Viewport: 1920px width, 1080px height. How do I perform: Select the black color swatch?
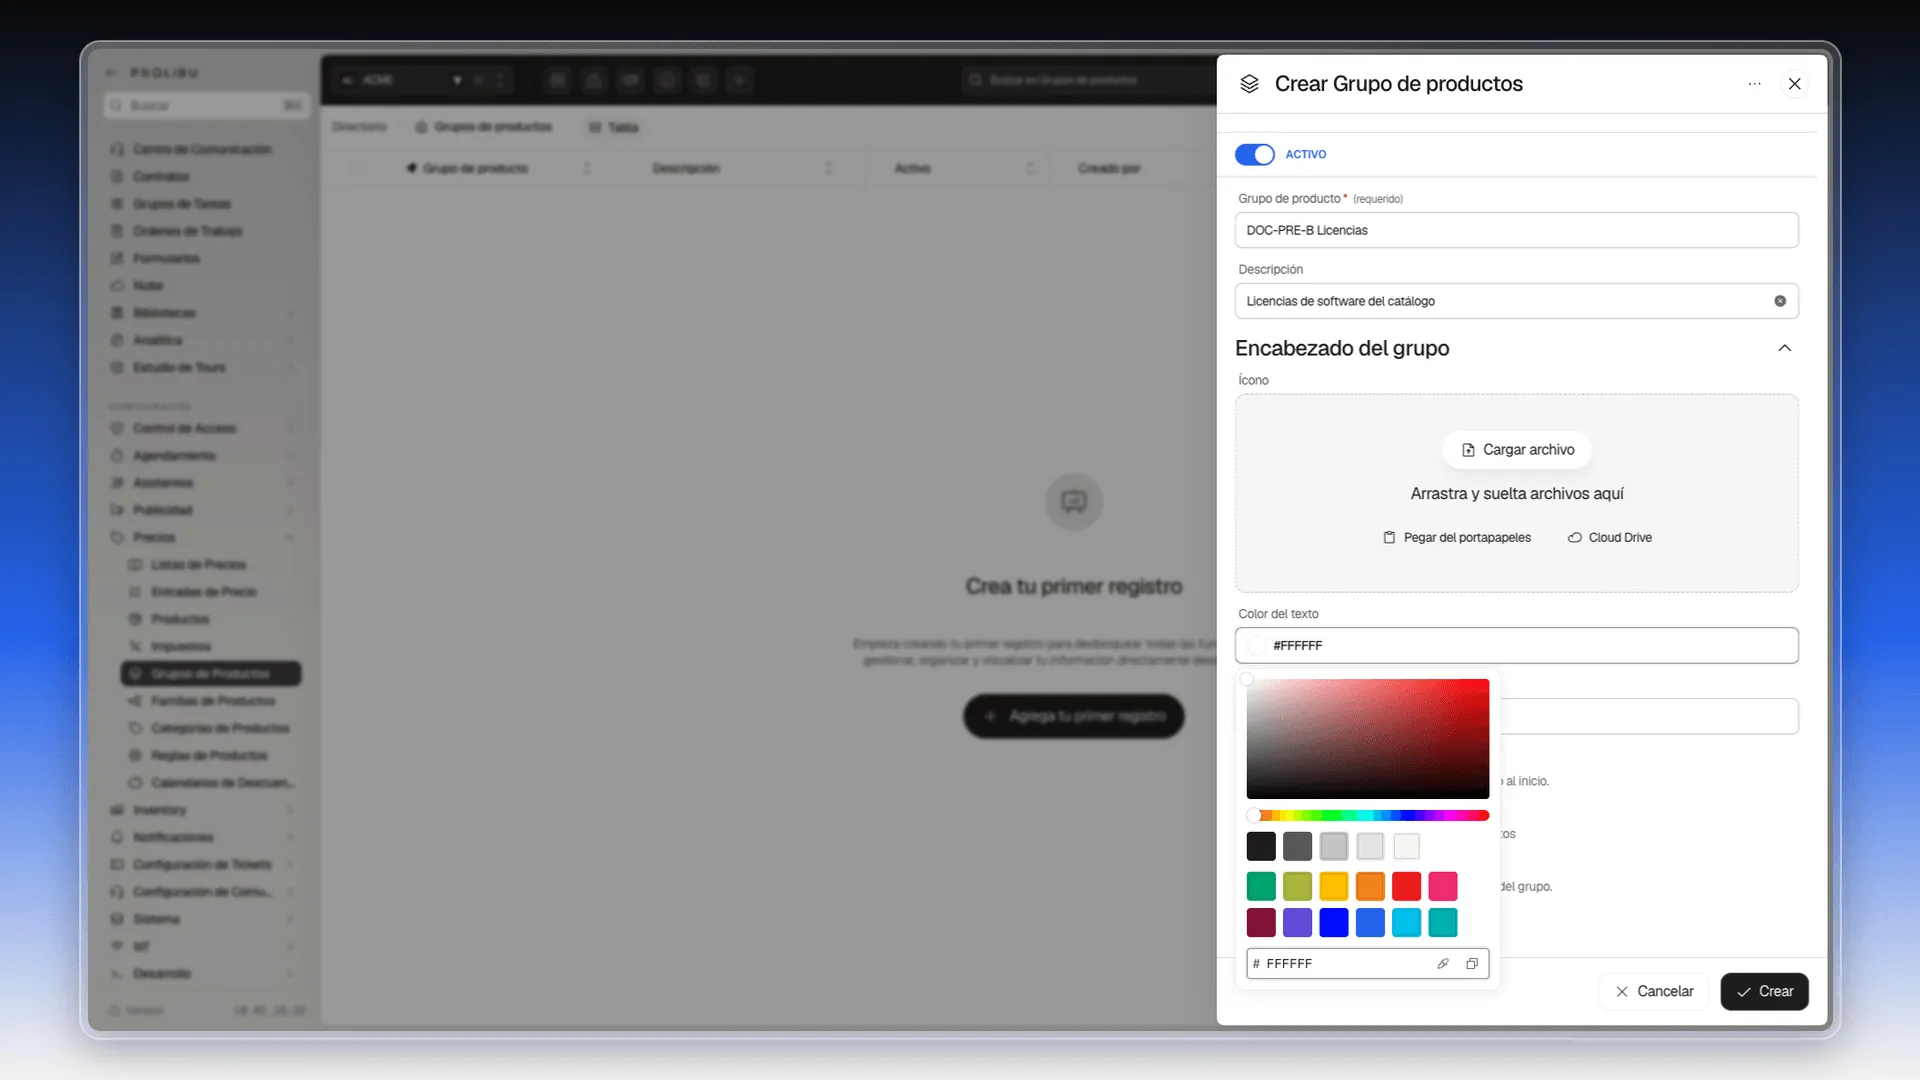tap(1261, 846)
